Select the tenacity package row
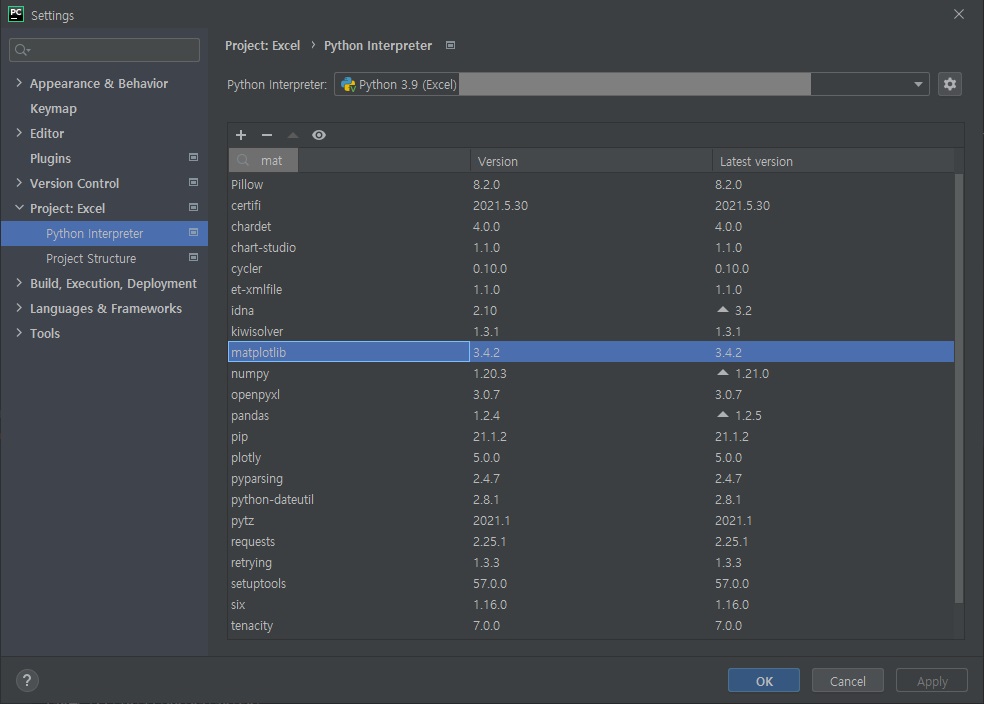The image size is (984, 704). [591, 626]
